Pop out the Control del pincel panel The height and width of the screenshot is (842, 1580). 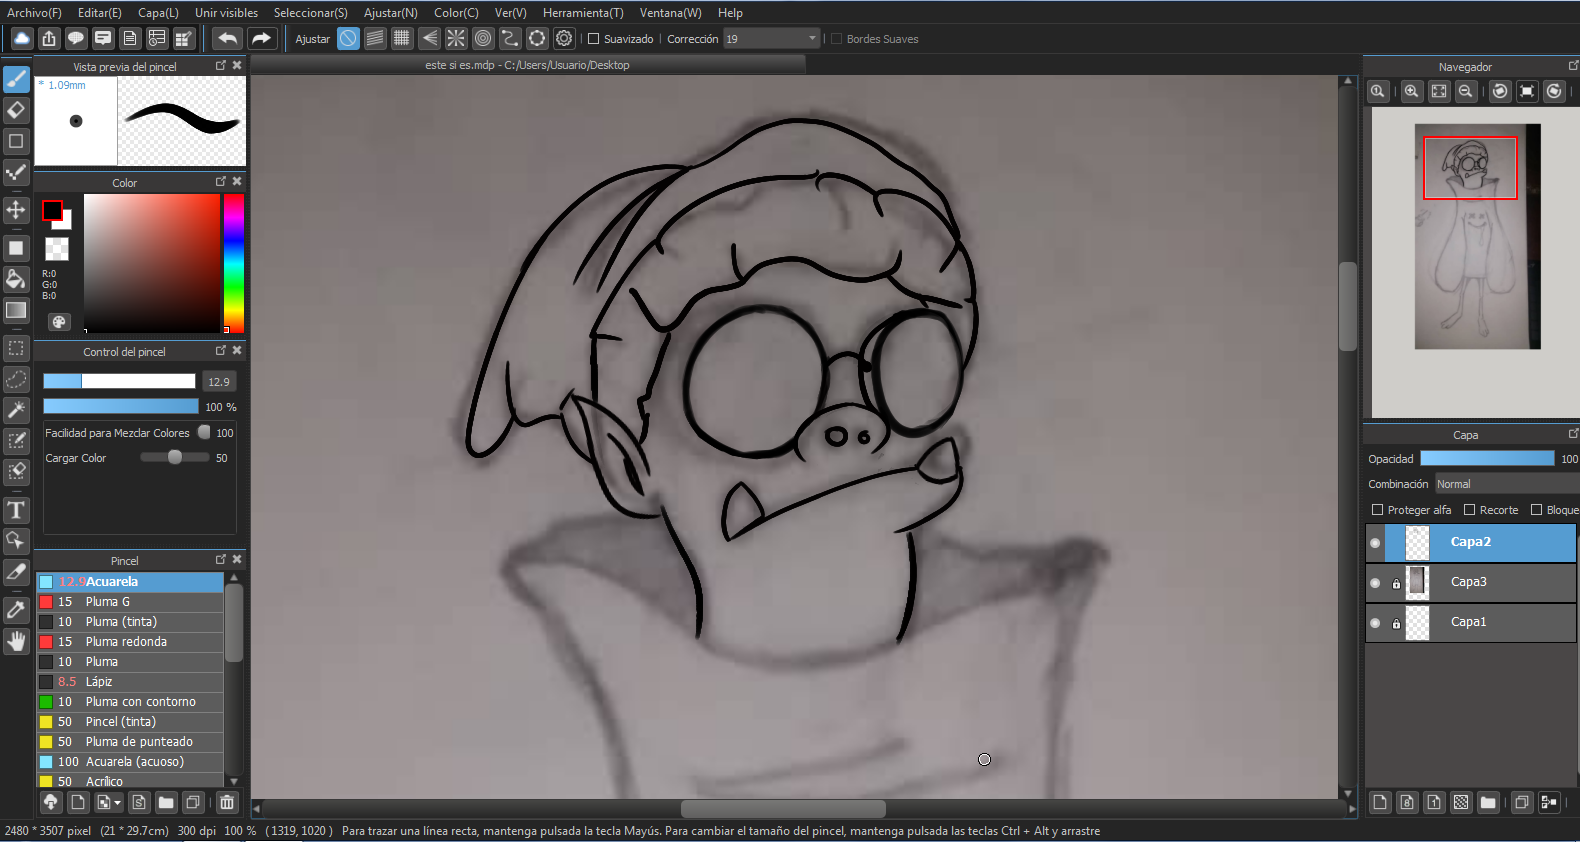coord(221,351)
